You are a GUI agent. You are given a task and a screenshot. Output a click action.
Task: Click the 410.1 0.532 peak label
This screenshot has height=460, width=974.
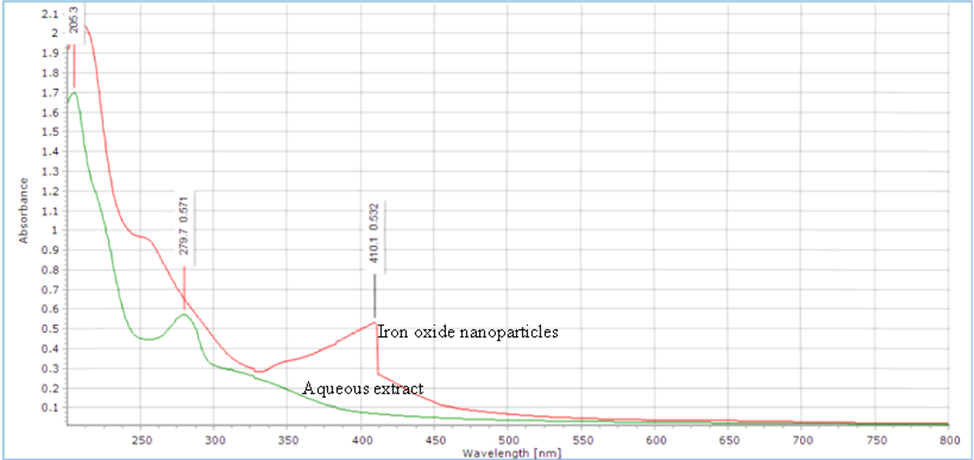click(x=376, y=237)
